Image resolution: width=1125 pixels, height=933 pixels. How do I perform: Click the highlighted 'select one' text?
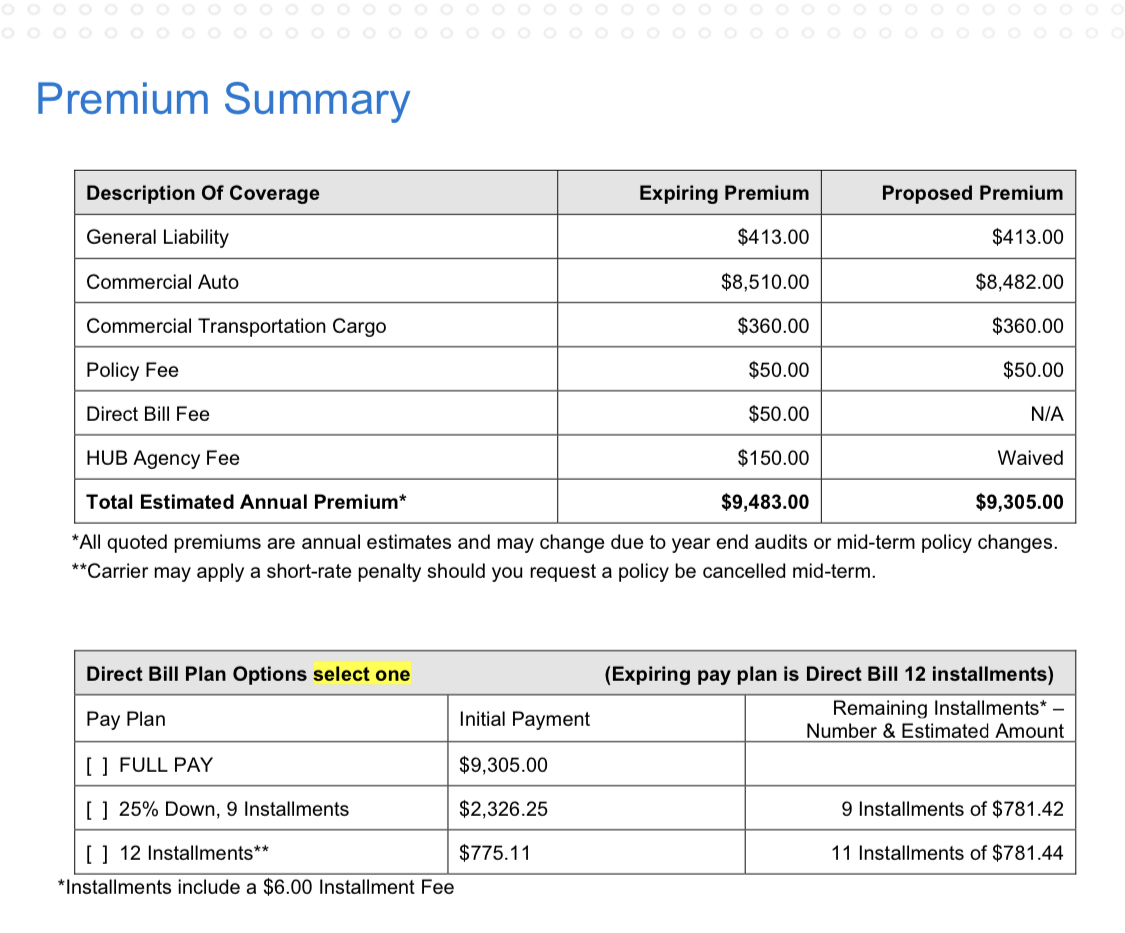click(361, 674)
